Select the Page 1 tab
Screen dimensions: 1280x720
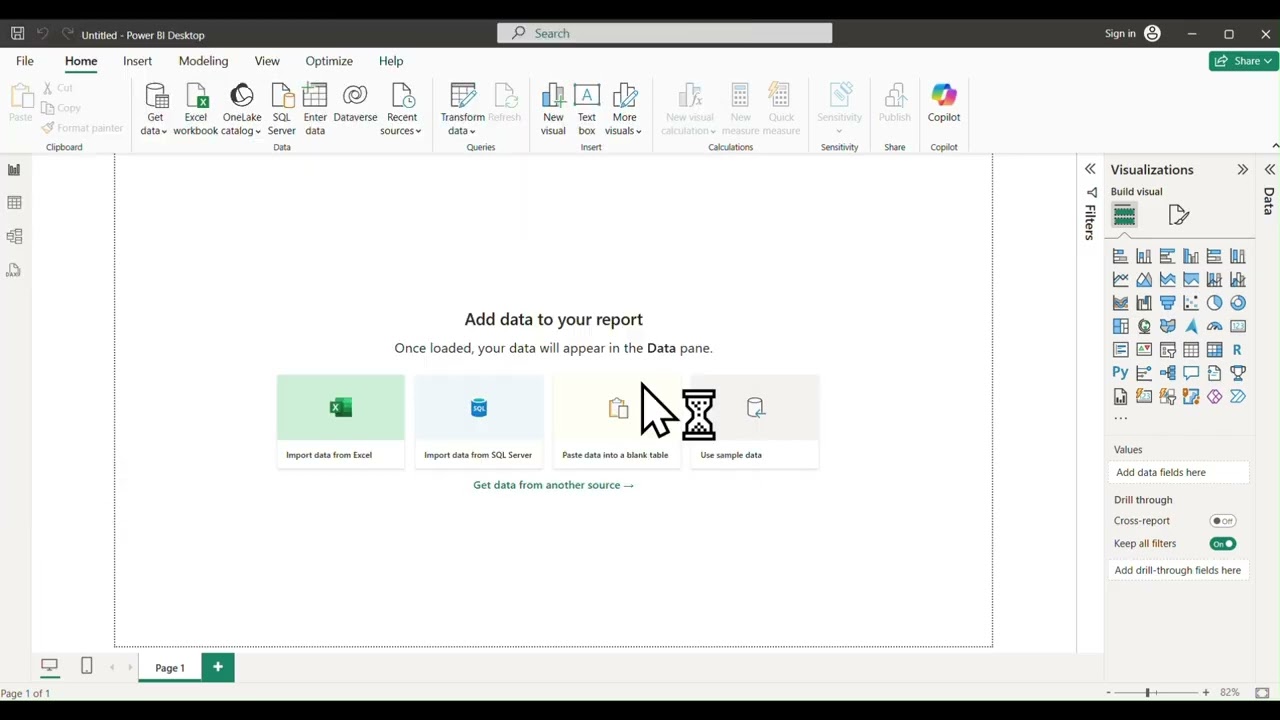coord(170,667)
